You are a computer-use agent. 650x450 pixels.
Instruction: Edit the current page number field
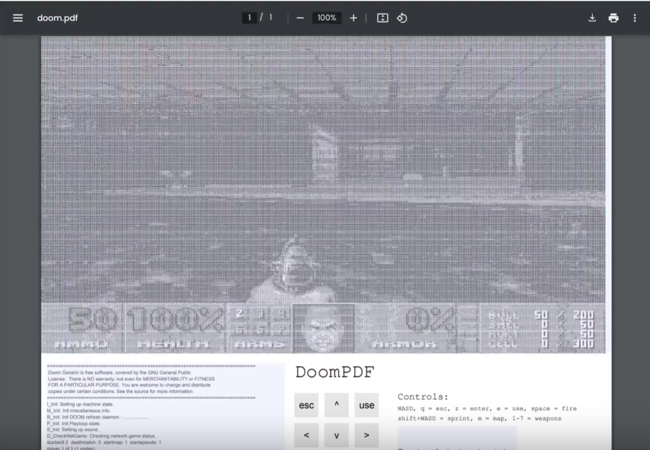click(x=249, y=17)
